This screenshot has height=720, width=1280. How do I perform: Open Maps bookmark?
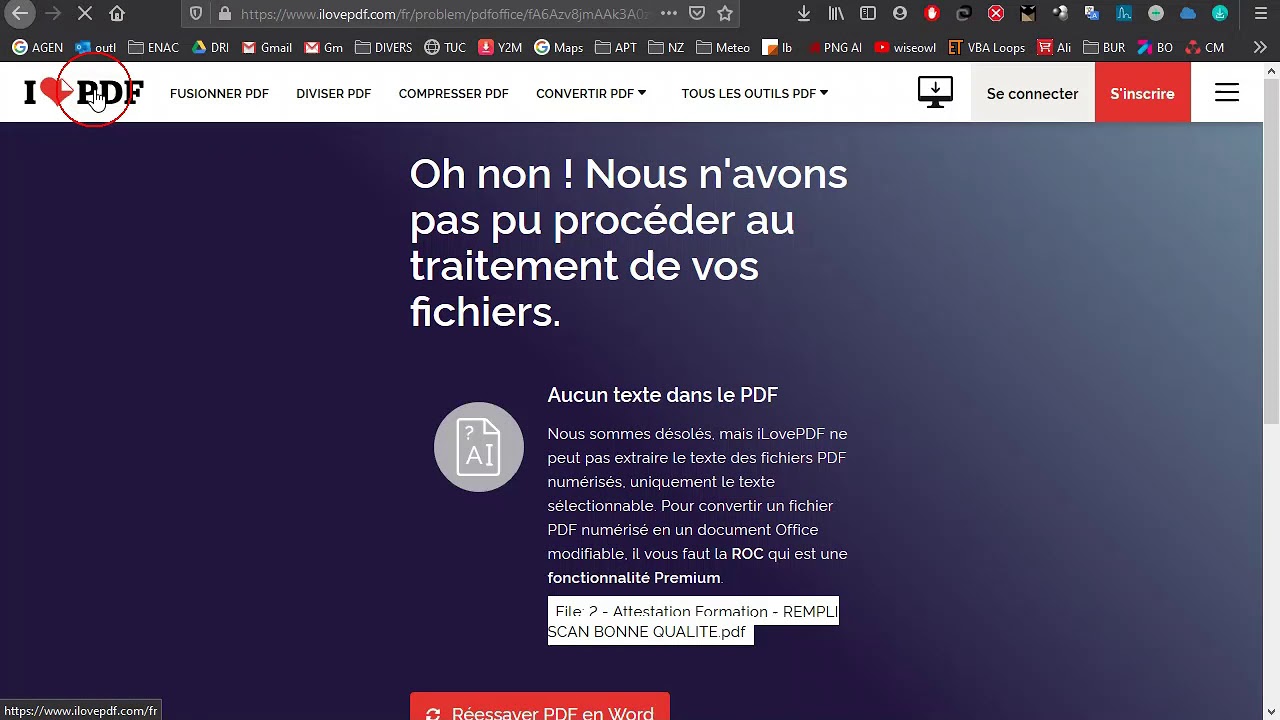point(559,47)
